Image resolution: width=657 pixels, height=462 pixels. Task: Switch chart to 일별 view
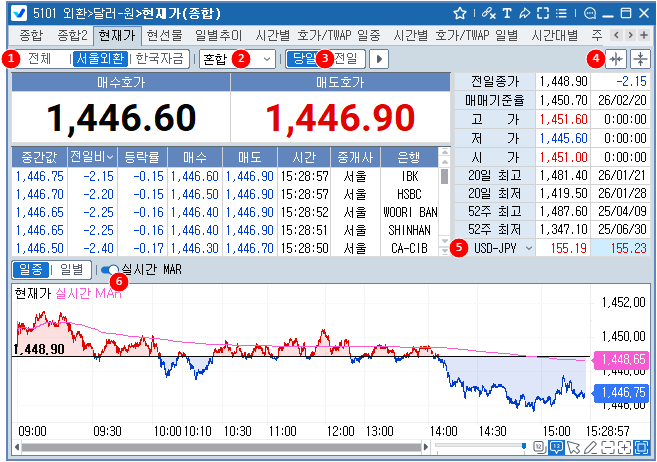[x=71, y=270]
